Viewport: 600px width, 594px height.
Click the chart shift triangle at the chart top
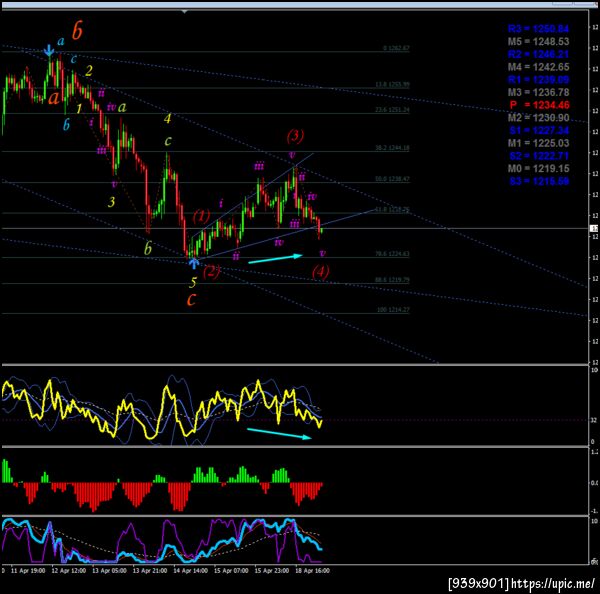(184, 12)
